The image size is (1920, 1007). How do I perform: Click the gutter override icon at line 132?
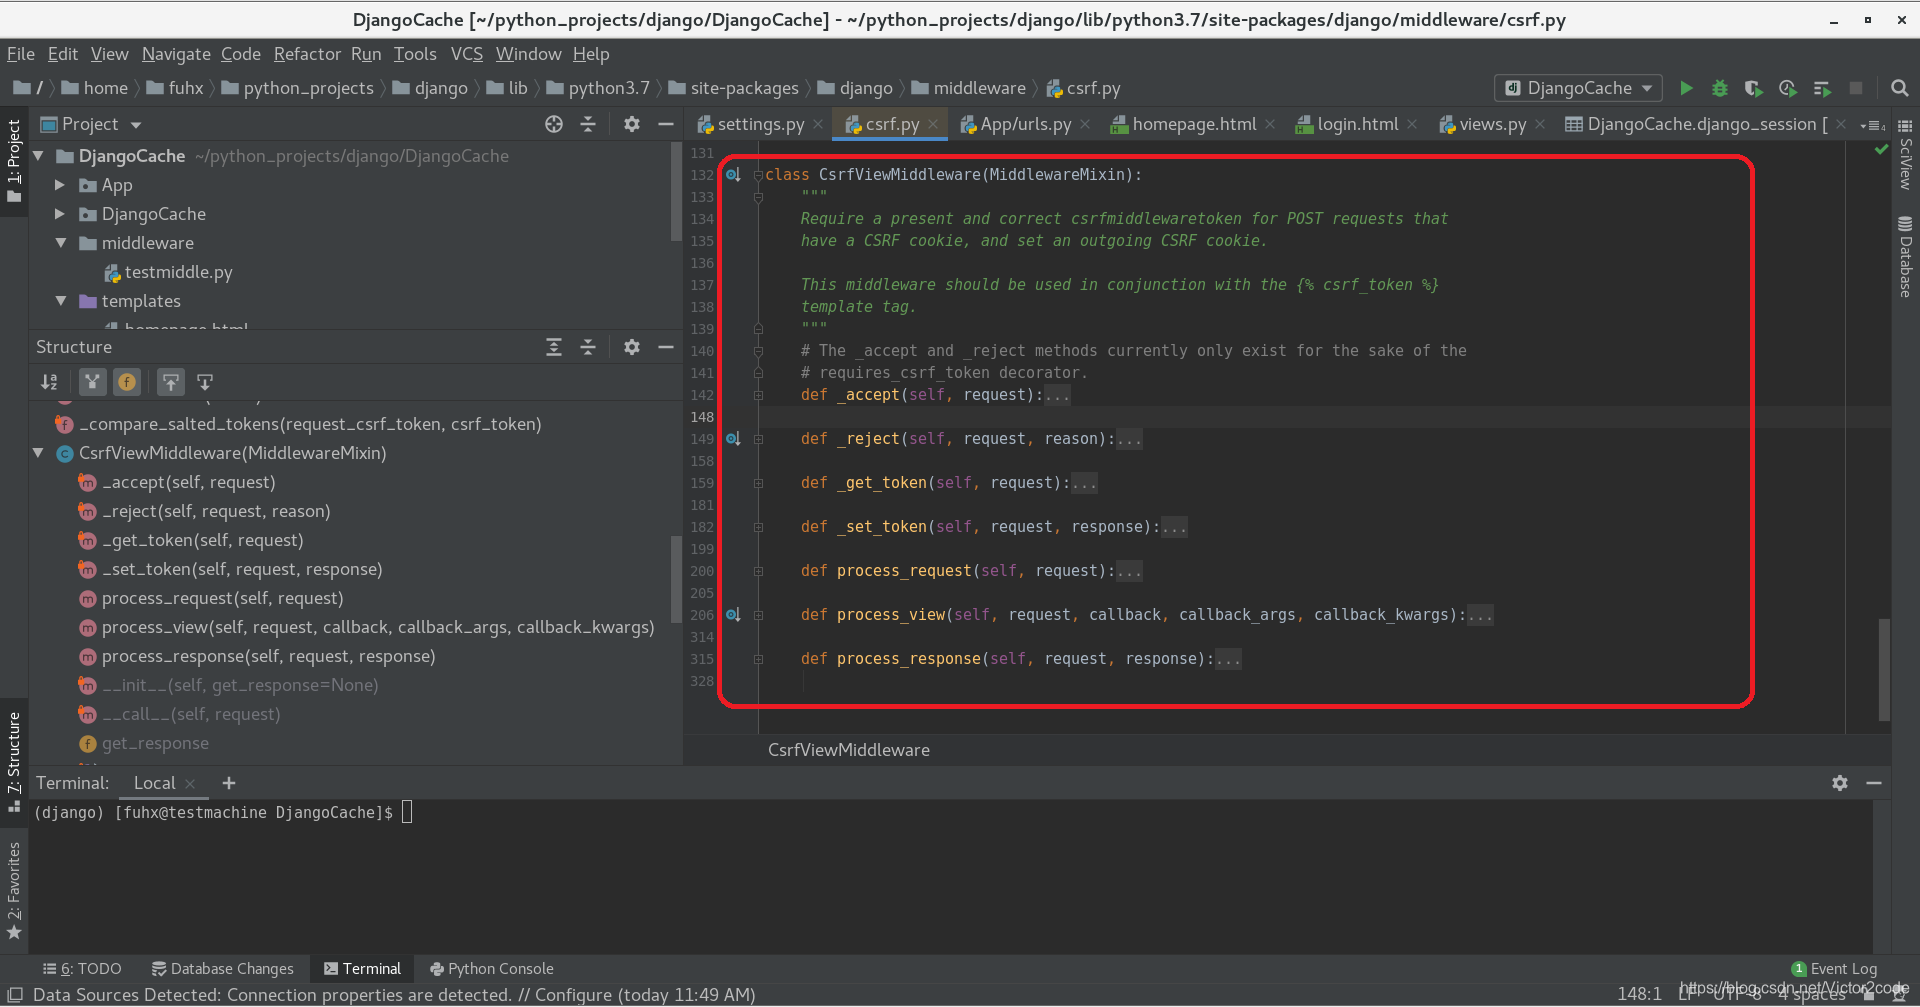[733, 175]
